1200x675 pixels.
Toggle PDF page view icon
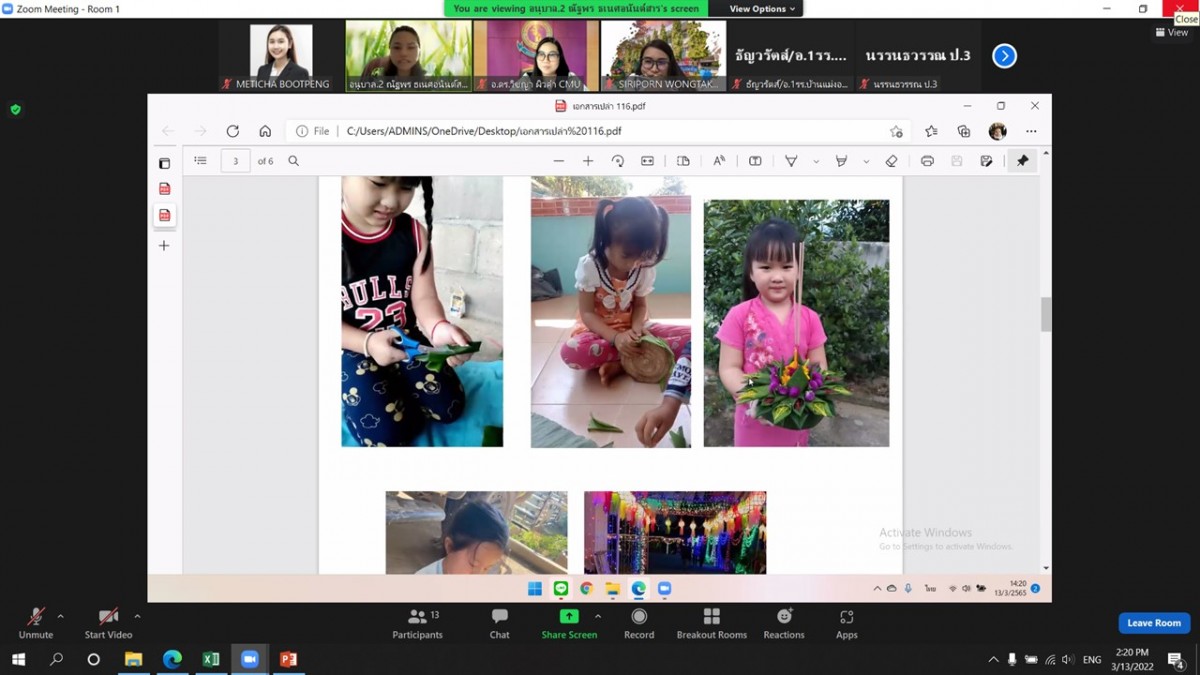pos(683,161)
